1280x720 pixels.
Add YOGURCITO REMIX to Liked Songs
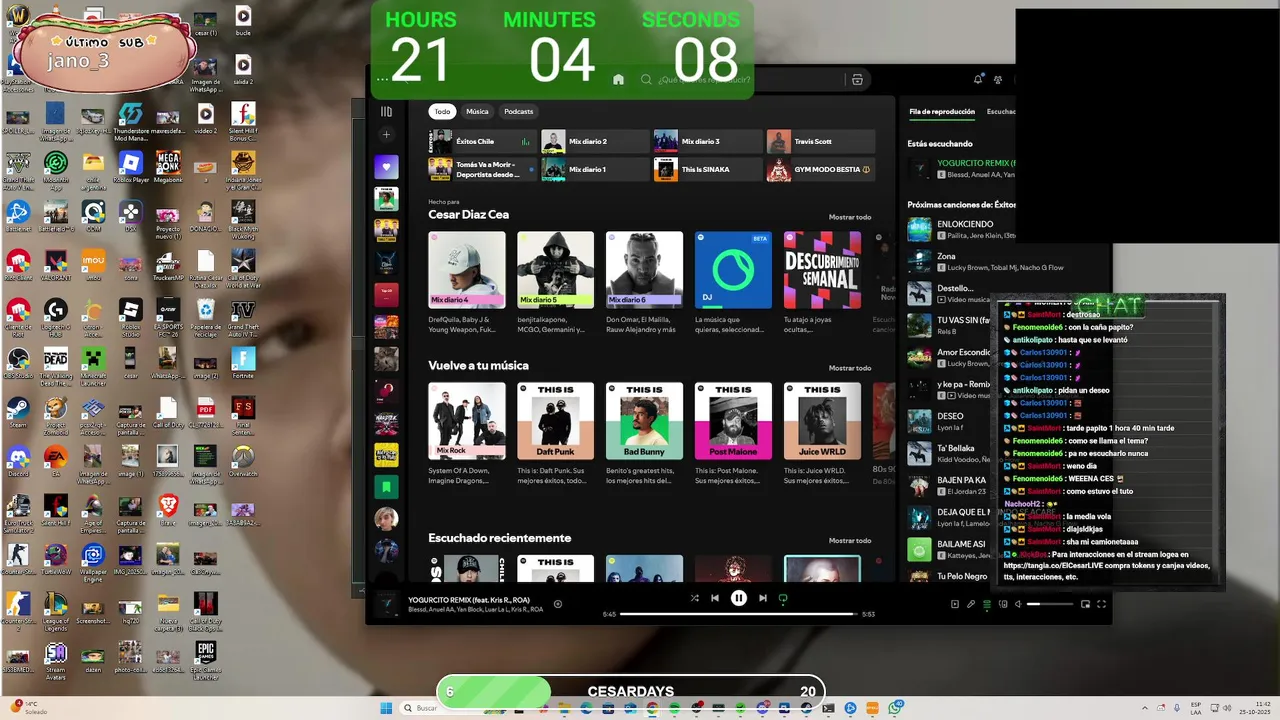(558, 604)
